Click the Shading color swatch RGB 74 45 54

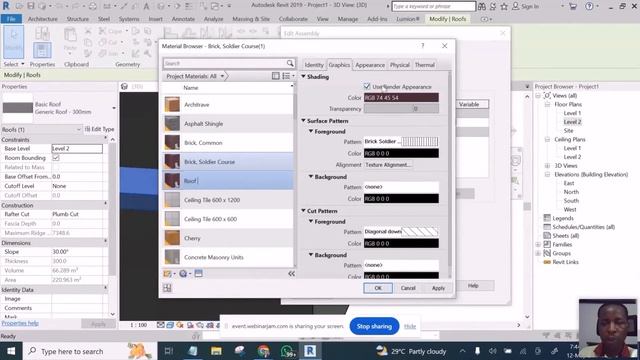pos(401,98)
